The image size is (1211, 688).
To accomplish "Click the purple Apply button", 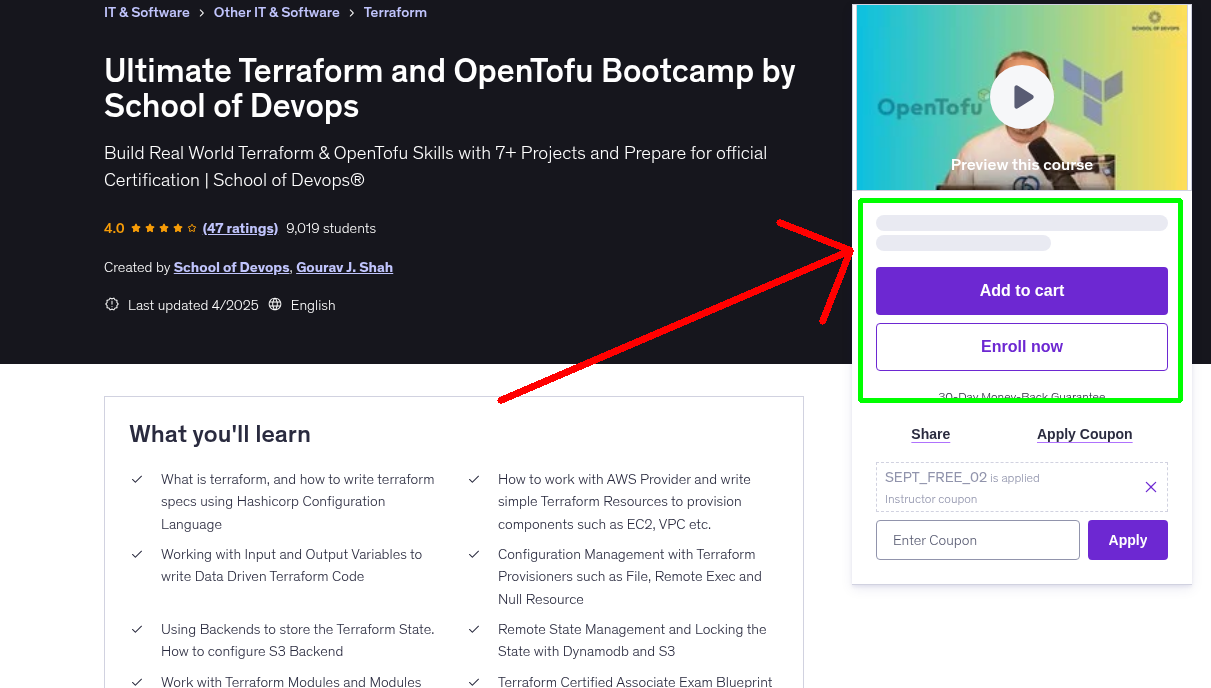I will 1128,540.
